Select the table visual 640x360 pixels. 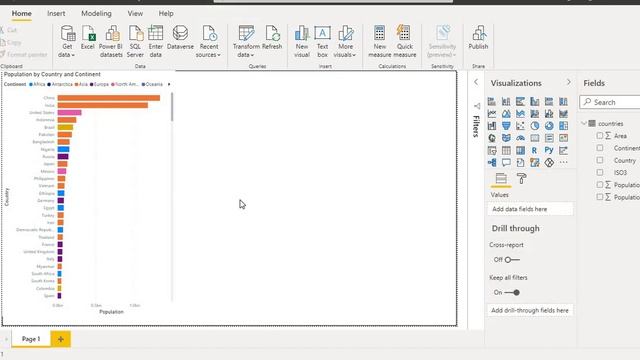(x=506, y=150)
